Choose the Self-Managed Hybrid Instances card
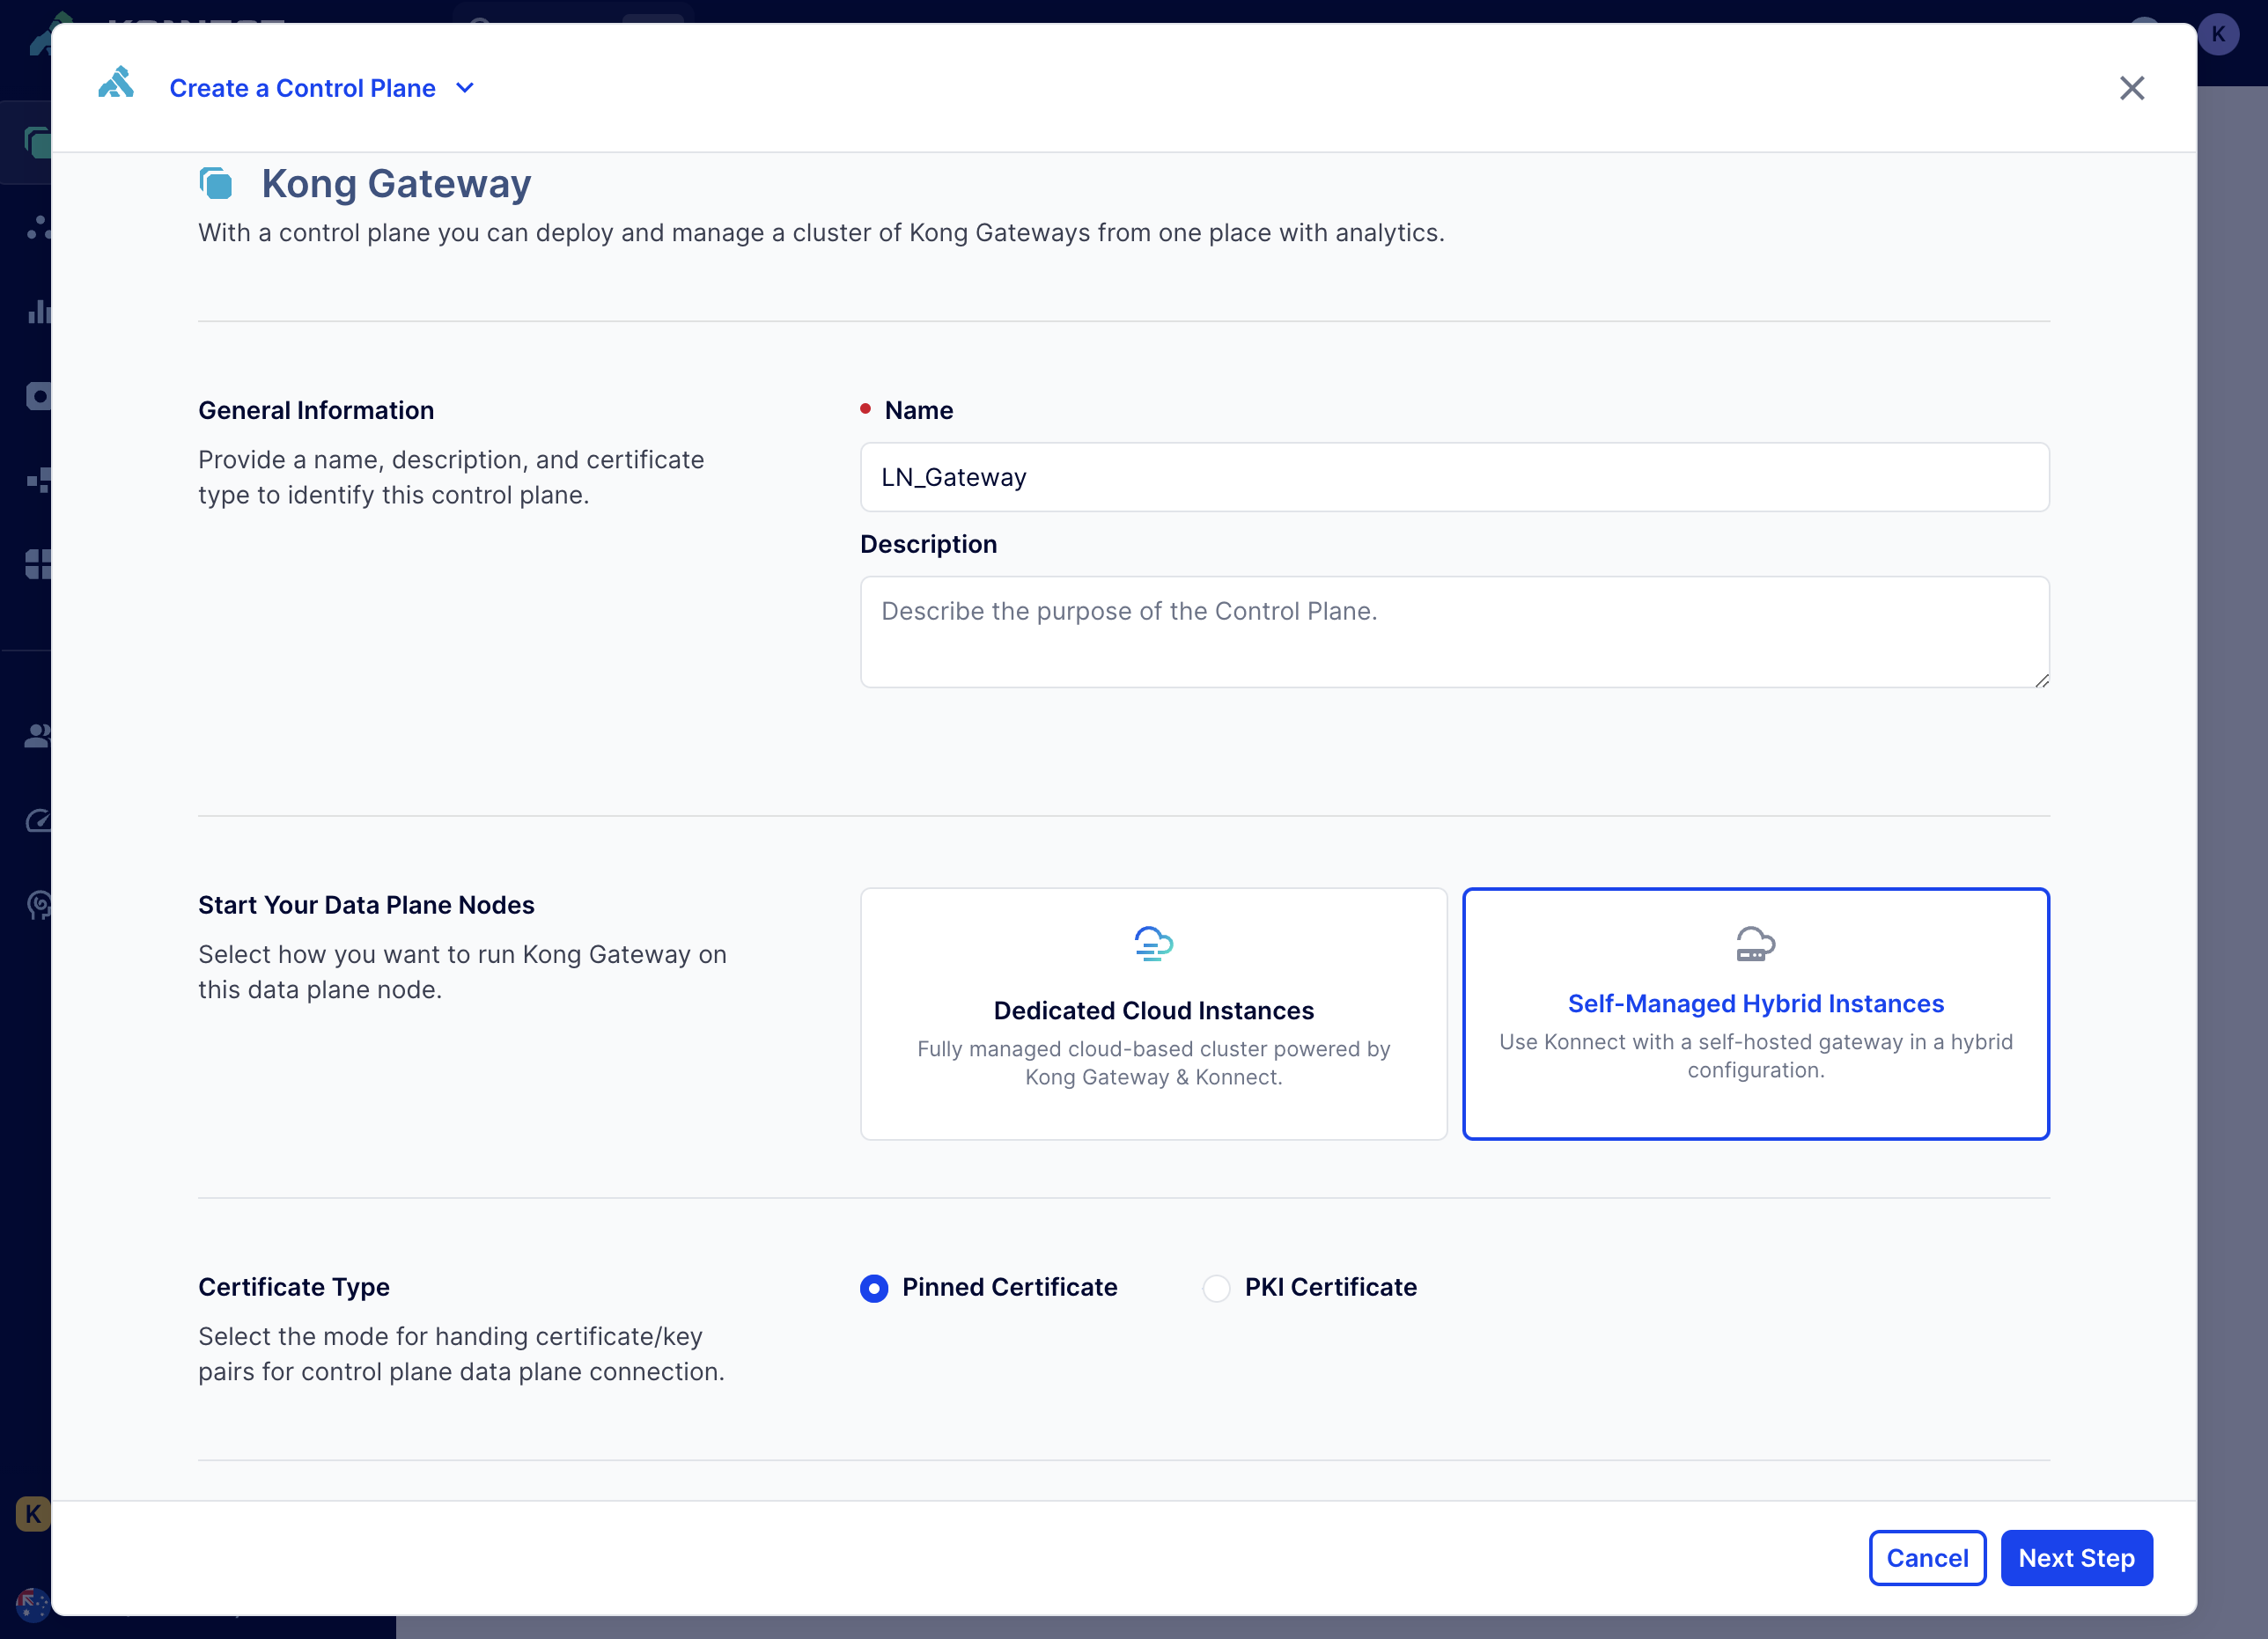This screenshot has height=1639, width=2268. 1755,1013
